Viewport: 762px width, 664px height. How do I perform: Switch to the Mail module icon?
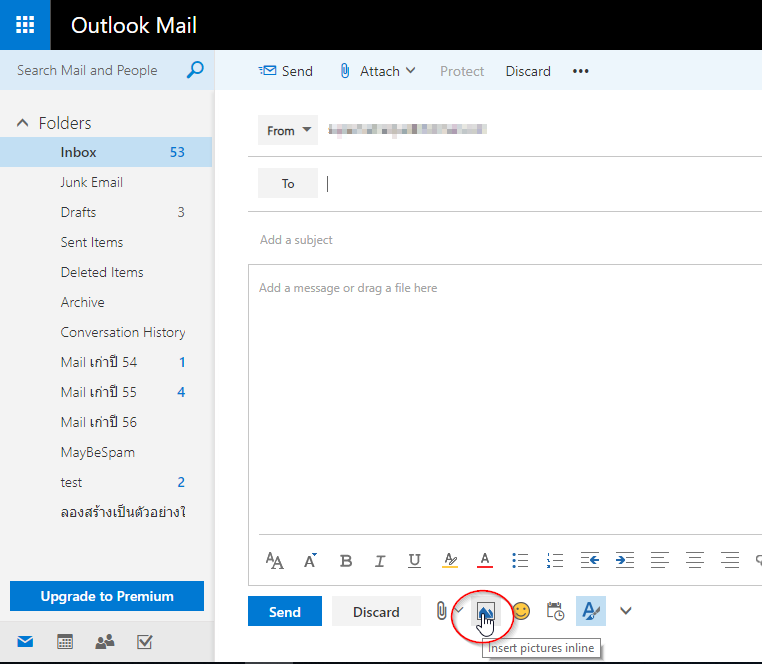(25, 642)
